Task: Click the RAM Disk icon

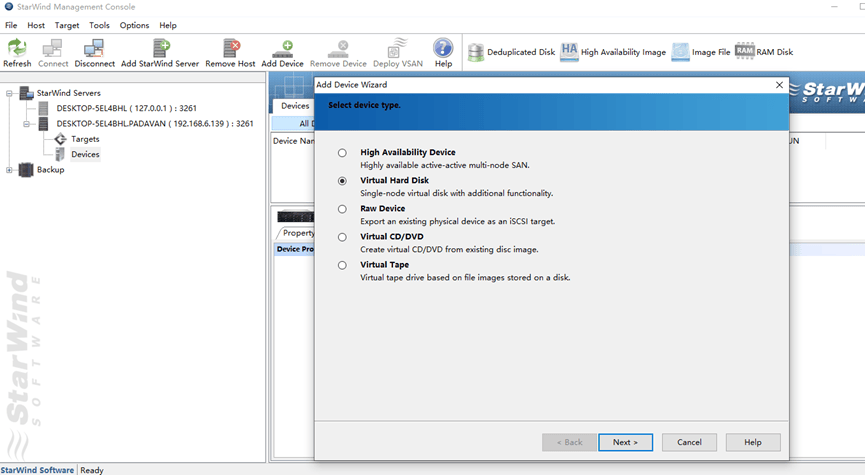Action: 744,51
